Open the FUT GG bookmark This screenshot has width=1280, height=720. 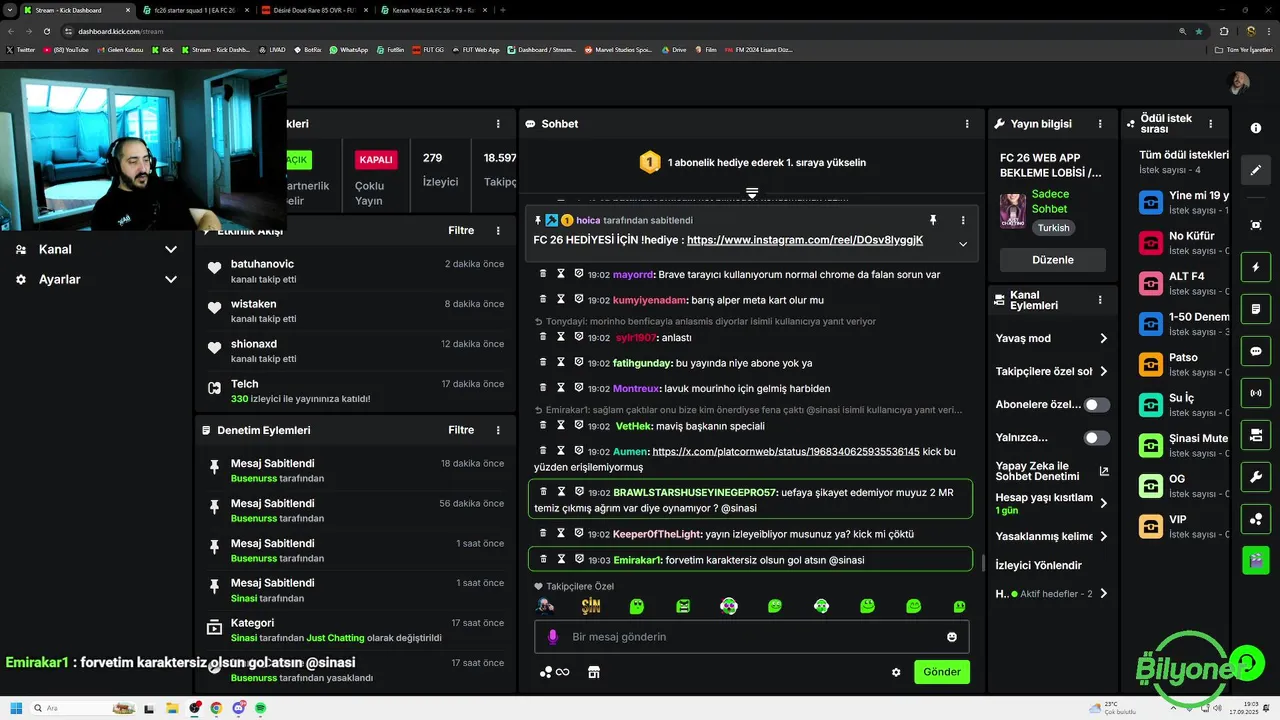[x=426, y=49]
